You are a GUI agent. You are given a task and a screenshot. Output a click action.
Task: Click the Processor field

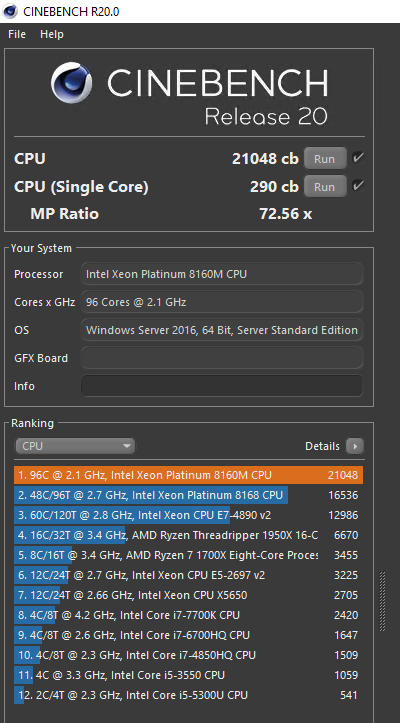[222, 274]
